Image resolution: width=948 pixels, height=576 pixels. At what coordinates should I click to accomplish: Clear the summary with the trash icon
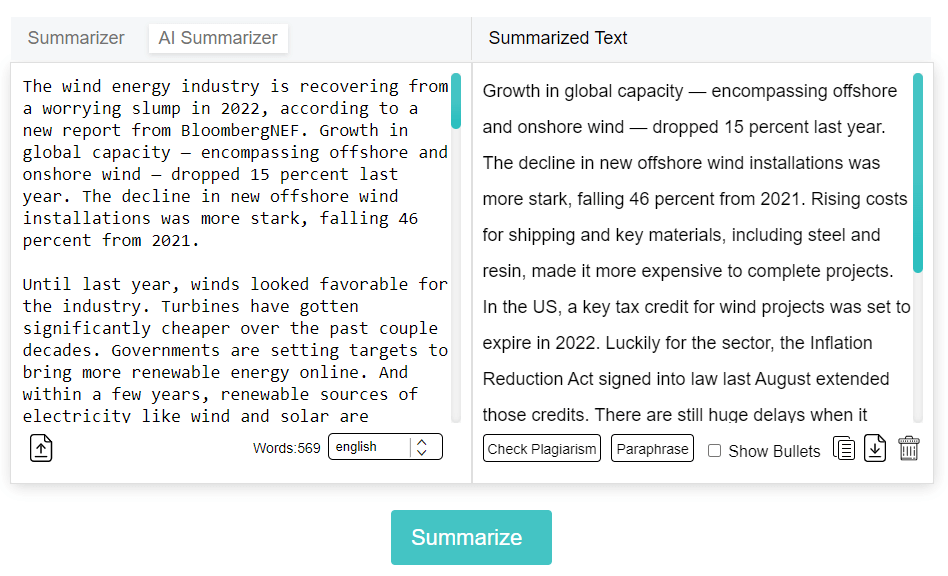coord(907,448)
